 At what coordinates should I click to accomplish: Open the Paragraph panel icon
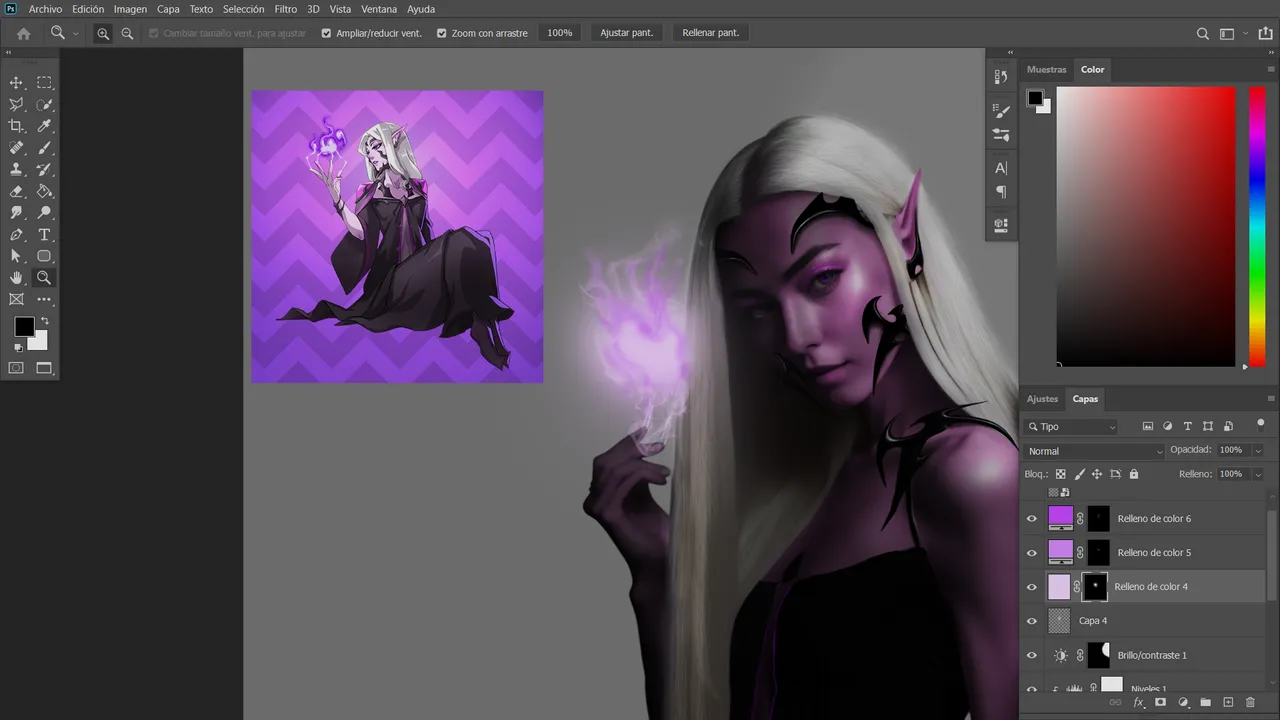pyautogui.click(x=1001, y=191)
